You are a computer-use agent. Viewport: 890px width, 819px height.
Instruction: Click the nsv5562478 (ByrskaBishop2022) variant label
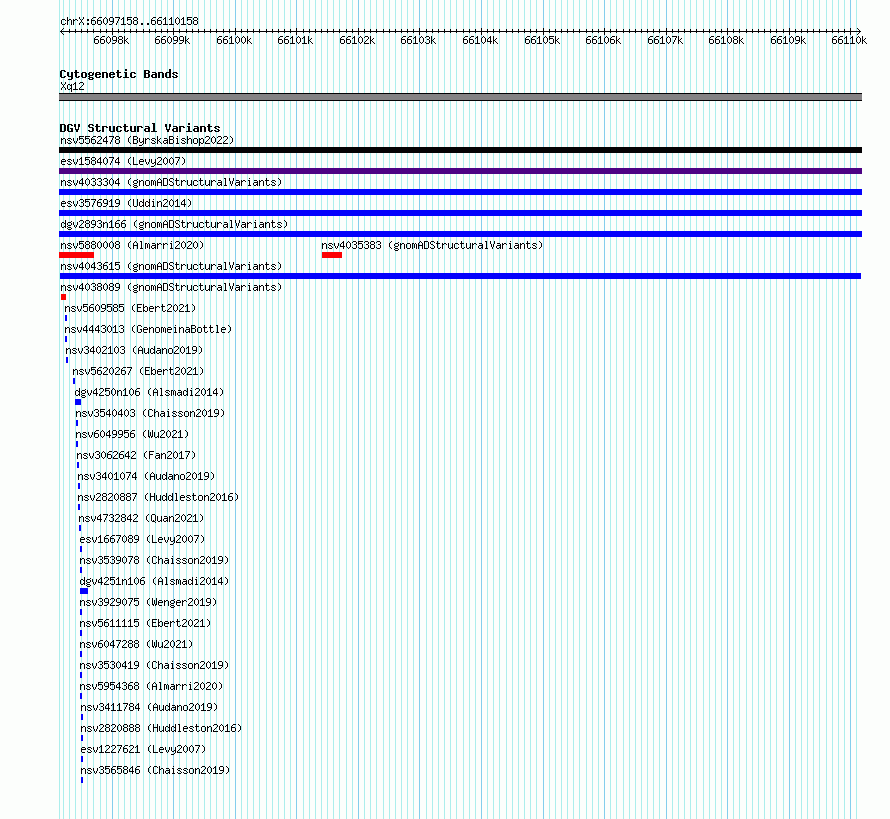(147, 140)
